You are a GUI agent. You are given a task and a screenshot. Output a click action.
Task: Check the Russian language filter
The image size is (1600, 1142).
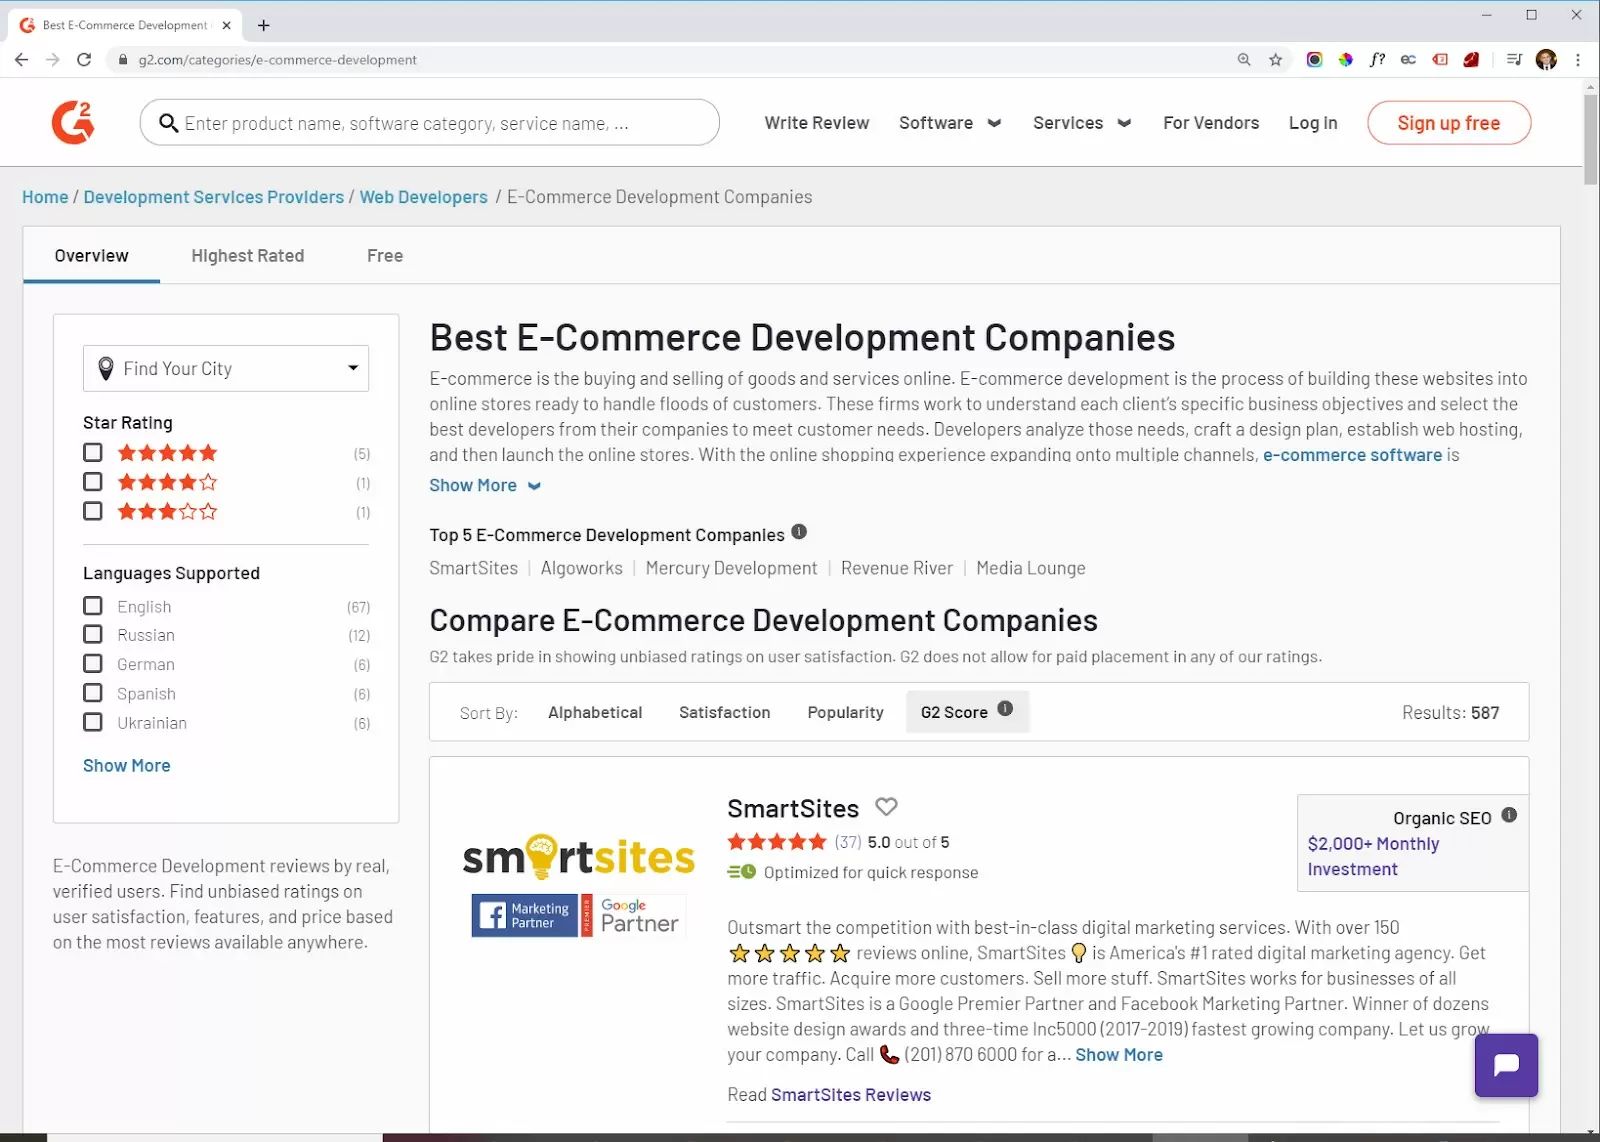click(x=93, y=634)
